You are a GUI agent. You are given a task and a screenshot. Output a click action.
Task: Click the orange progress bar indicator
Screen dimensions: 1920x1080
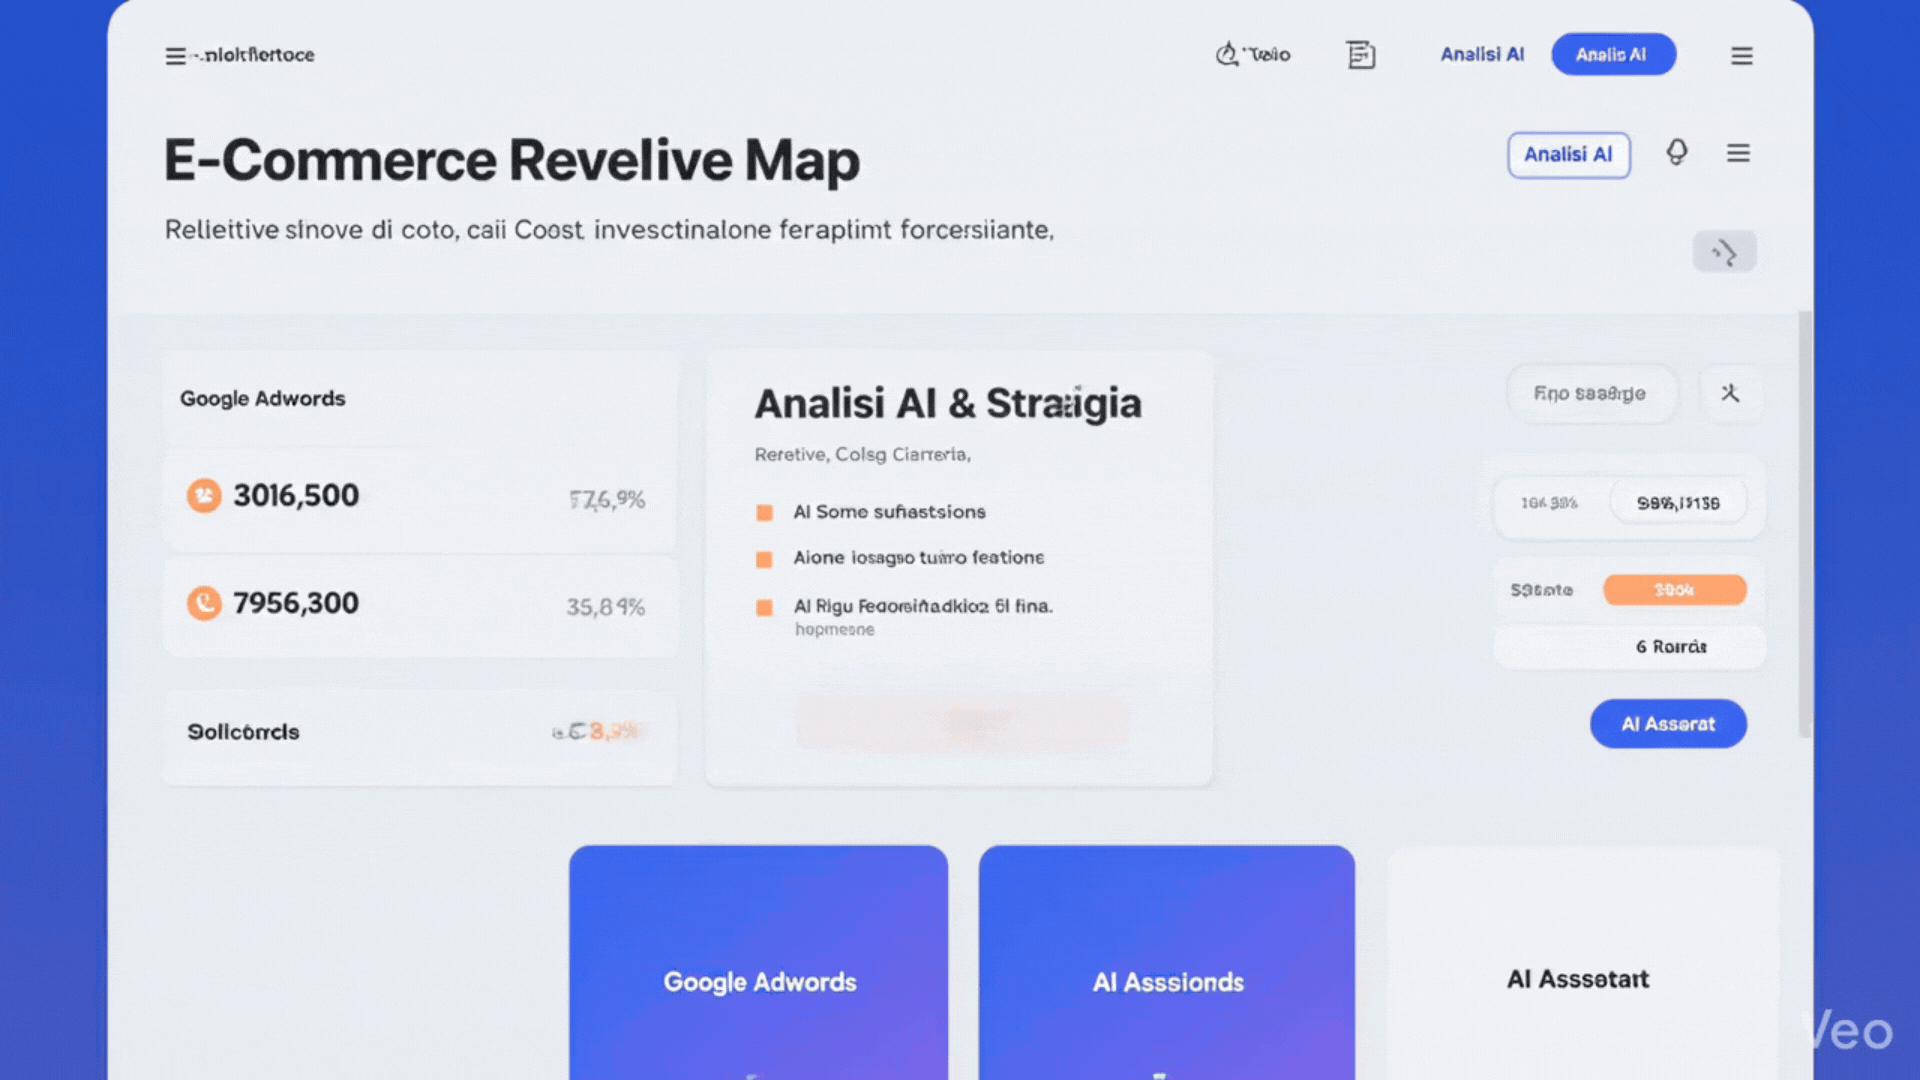tap(1674, 590)
